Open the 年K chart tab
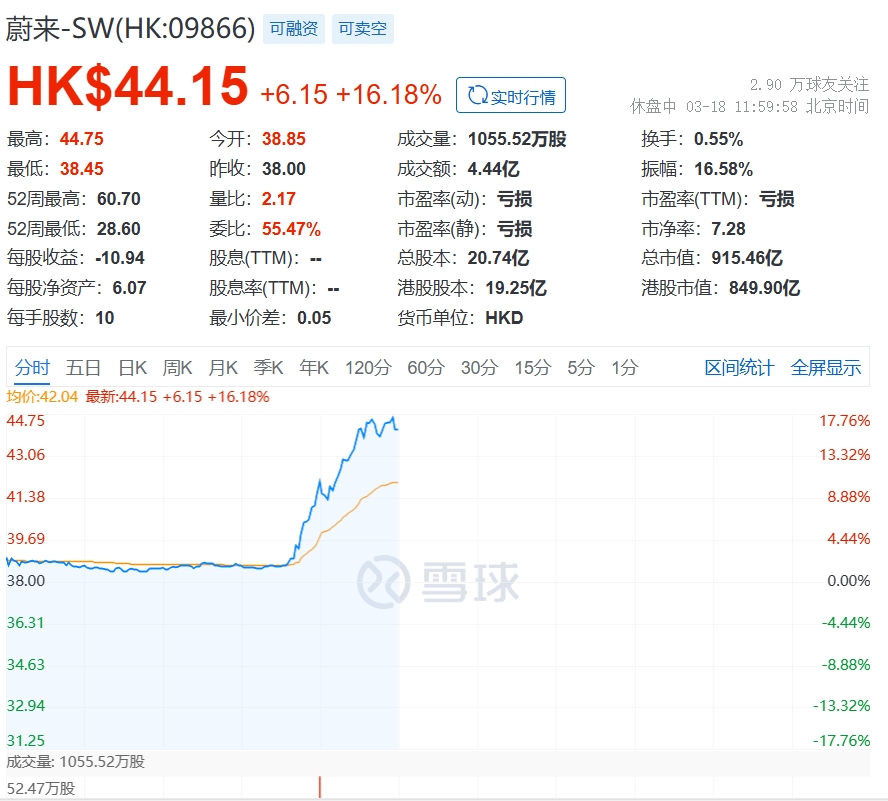Screen dimensions: 888x801 pos(314,368)
